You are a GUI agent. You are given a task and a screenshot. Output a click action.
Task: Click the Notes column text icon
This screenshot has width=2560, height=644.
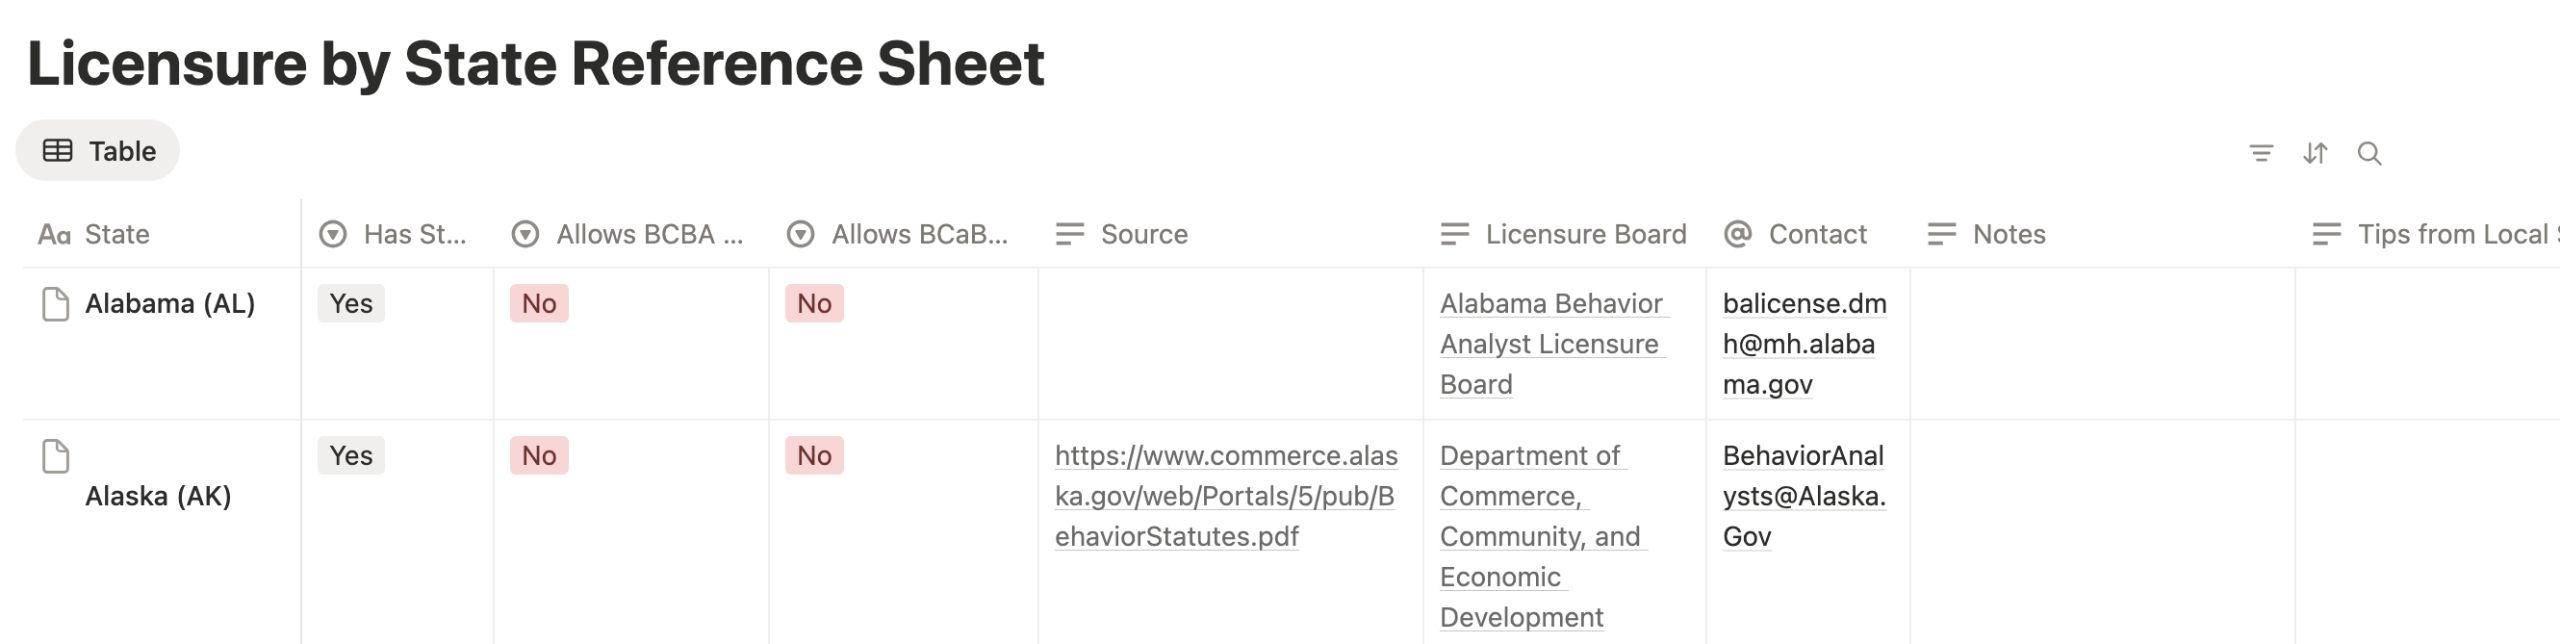[1941, 234]
